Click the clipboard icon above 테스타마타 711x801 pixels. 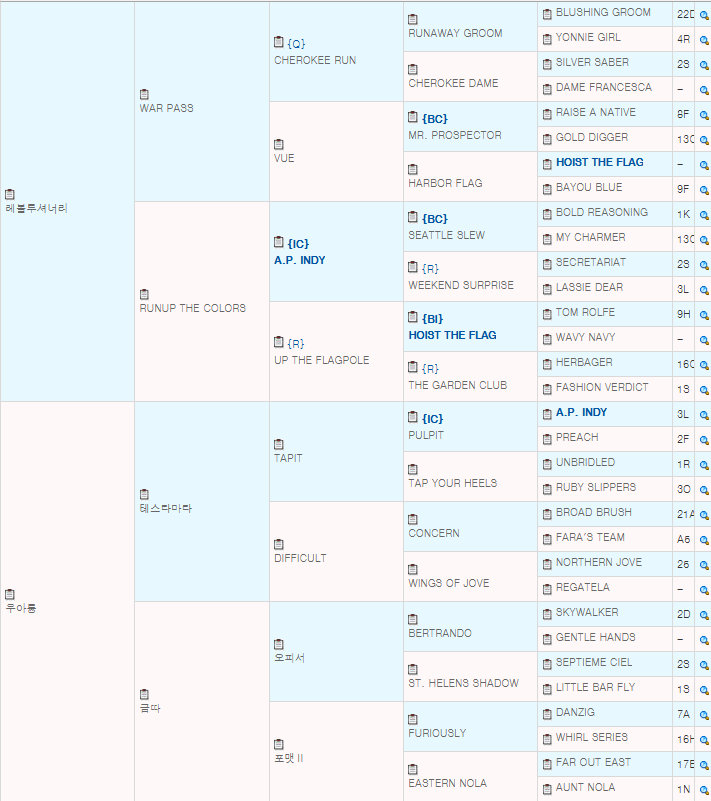tap(144, 494)
